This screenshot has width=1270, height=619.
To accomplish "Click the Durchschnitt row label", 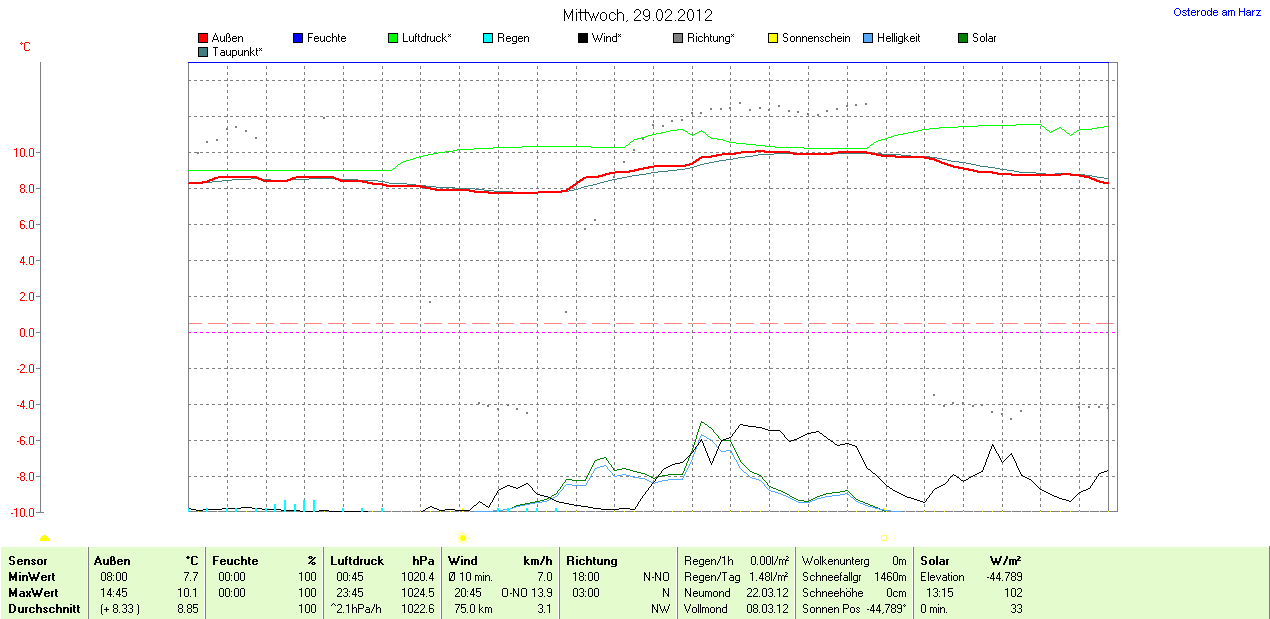I will point(44,609).
